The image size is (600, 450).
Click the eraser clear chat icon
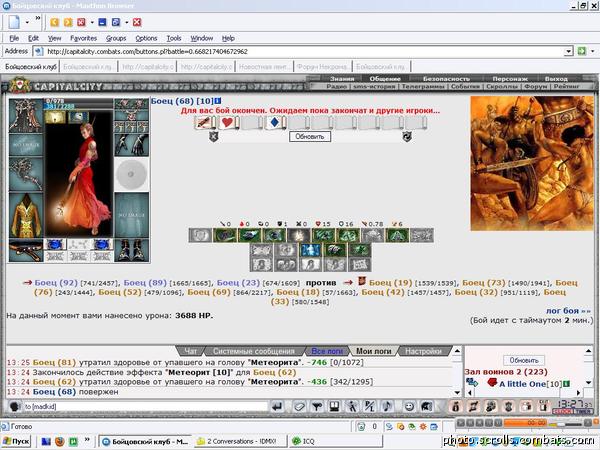[299, 406]
